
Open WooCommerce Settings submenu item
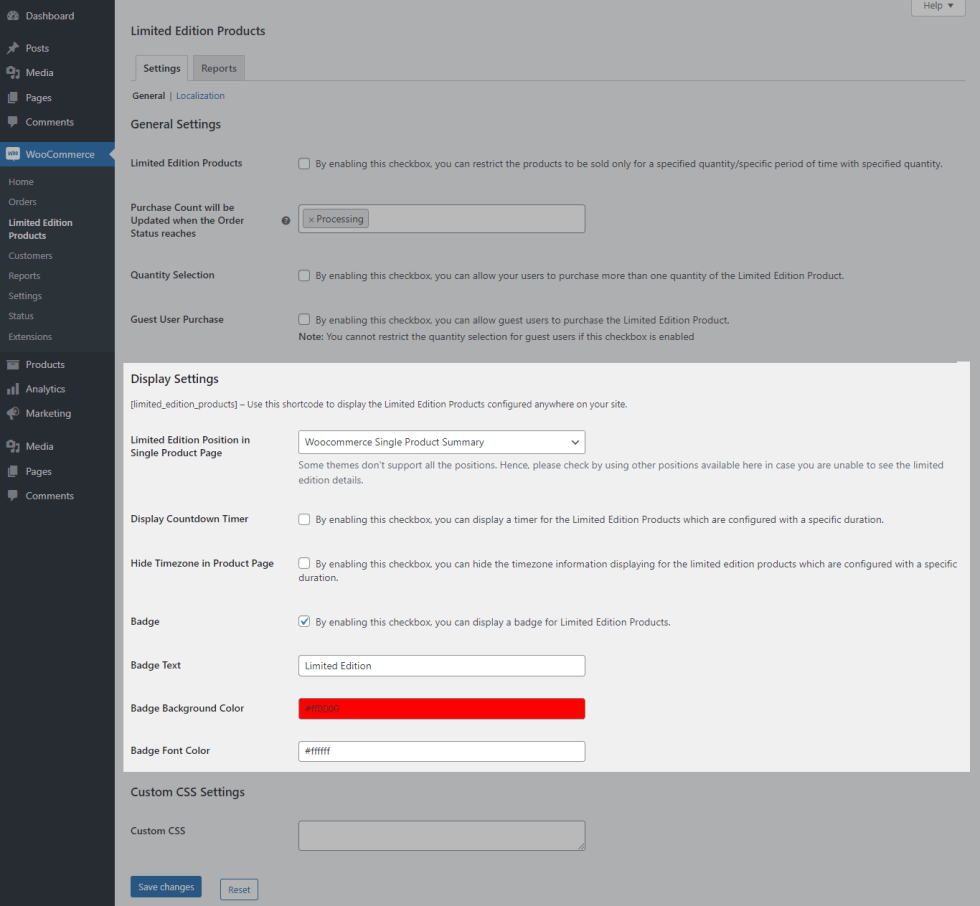click(x=25, y=296)
